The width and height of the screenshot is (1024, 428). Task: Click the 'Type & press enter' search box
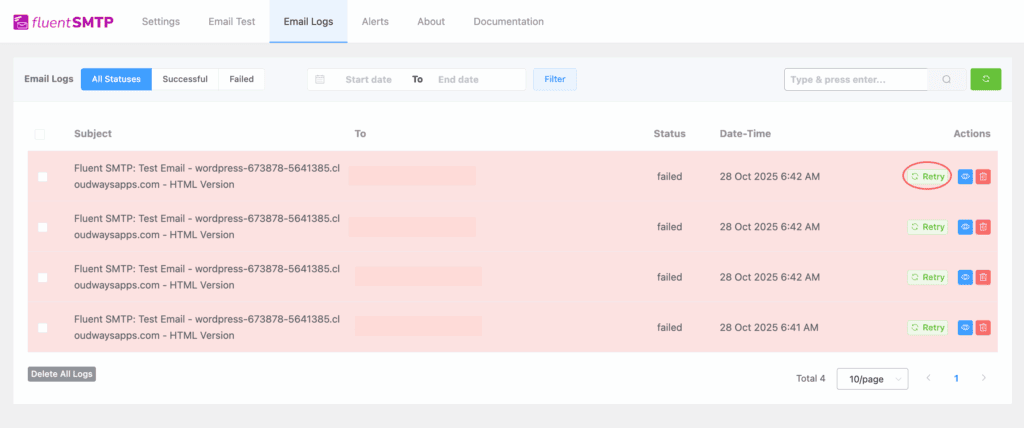point(856,80)
